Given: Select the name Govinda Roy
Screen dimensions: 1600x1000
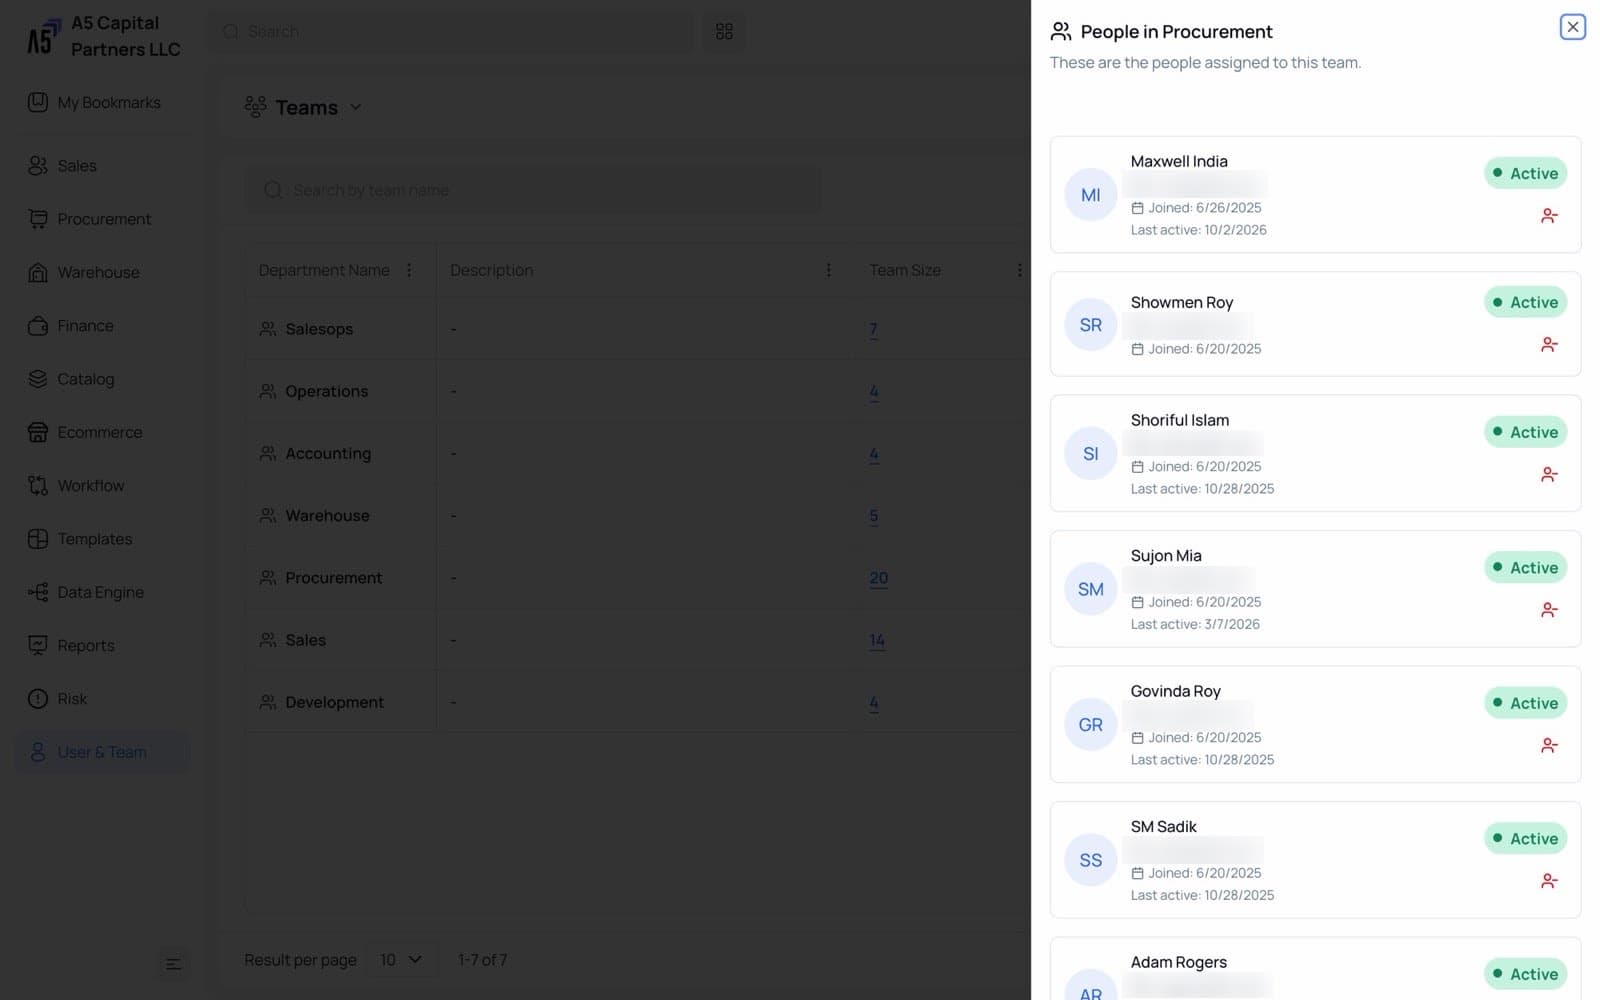Looking at the screenshot, I should (1175, 691).
